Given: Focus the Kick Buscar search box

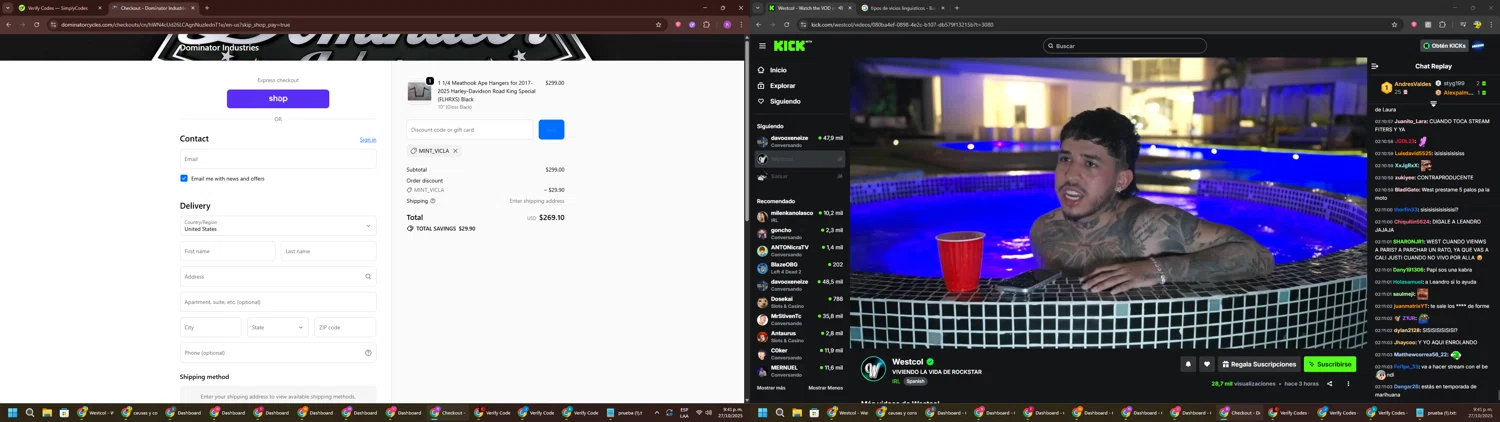Looking at the screenshot, I should click(x=1125, y=46).
